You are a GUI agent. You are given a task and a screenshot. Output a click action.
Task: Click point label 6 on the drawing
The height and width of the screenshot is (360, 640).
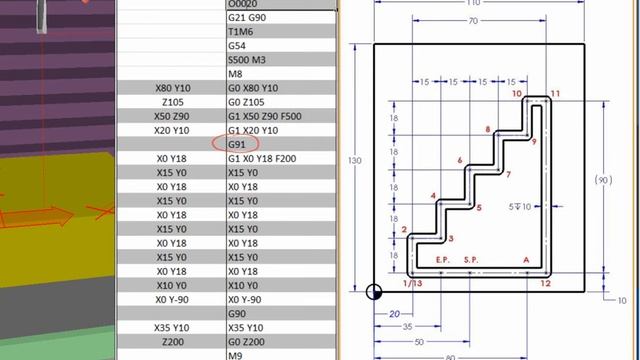460,160
